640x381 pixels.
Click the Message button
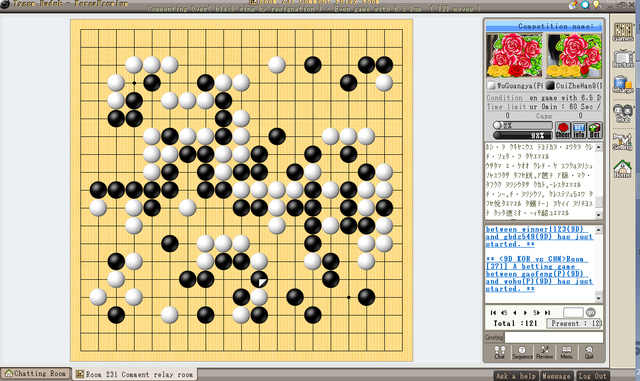point(557,376)
